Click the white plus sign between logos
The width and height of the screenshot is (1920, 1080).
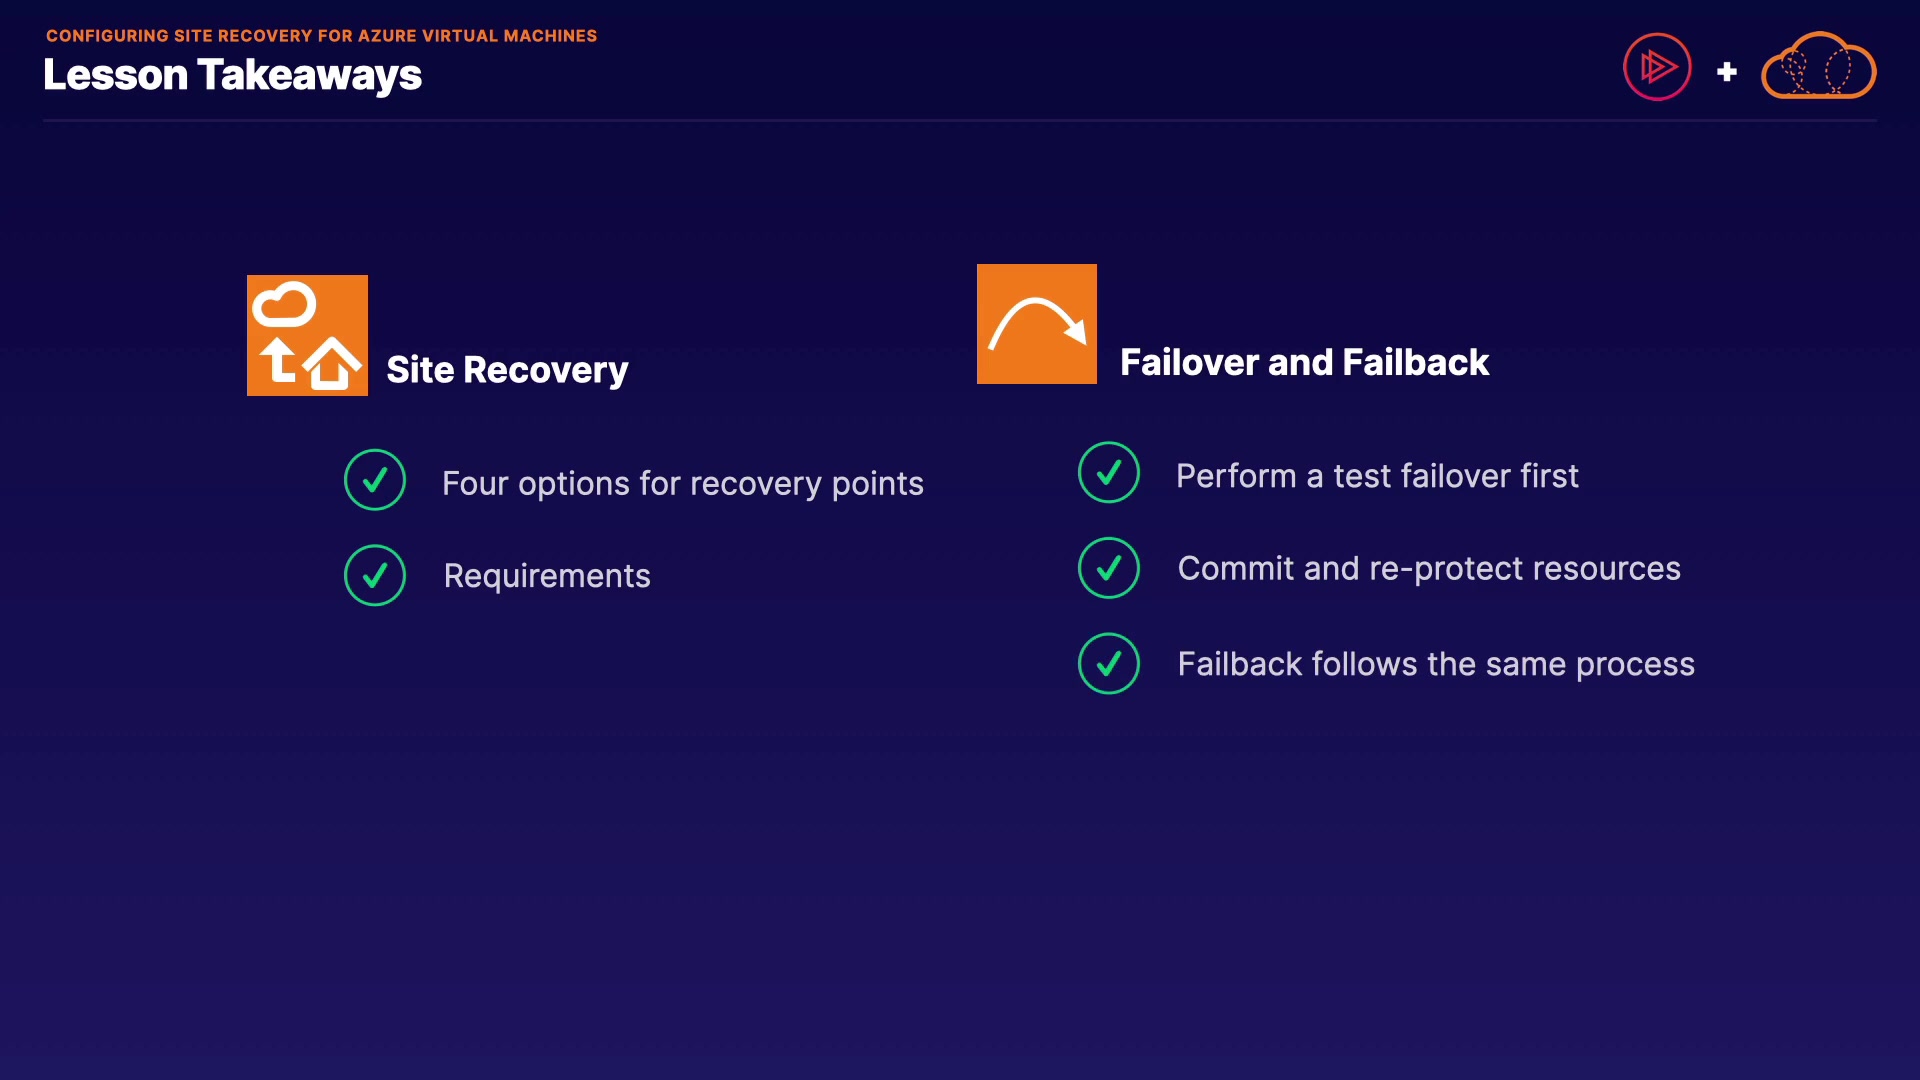tap(1727, 72)
